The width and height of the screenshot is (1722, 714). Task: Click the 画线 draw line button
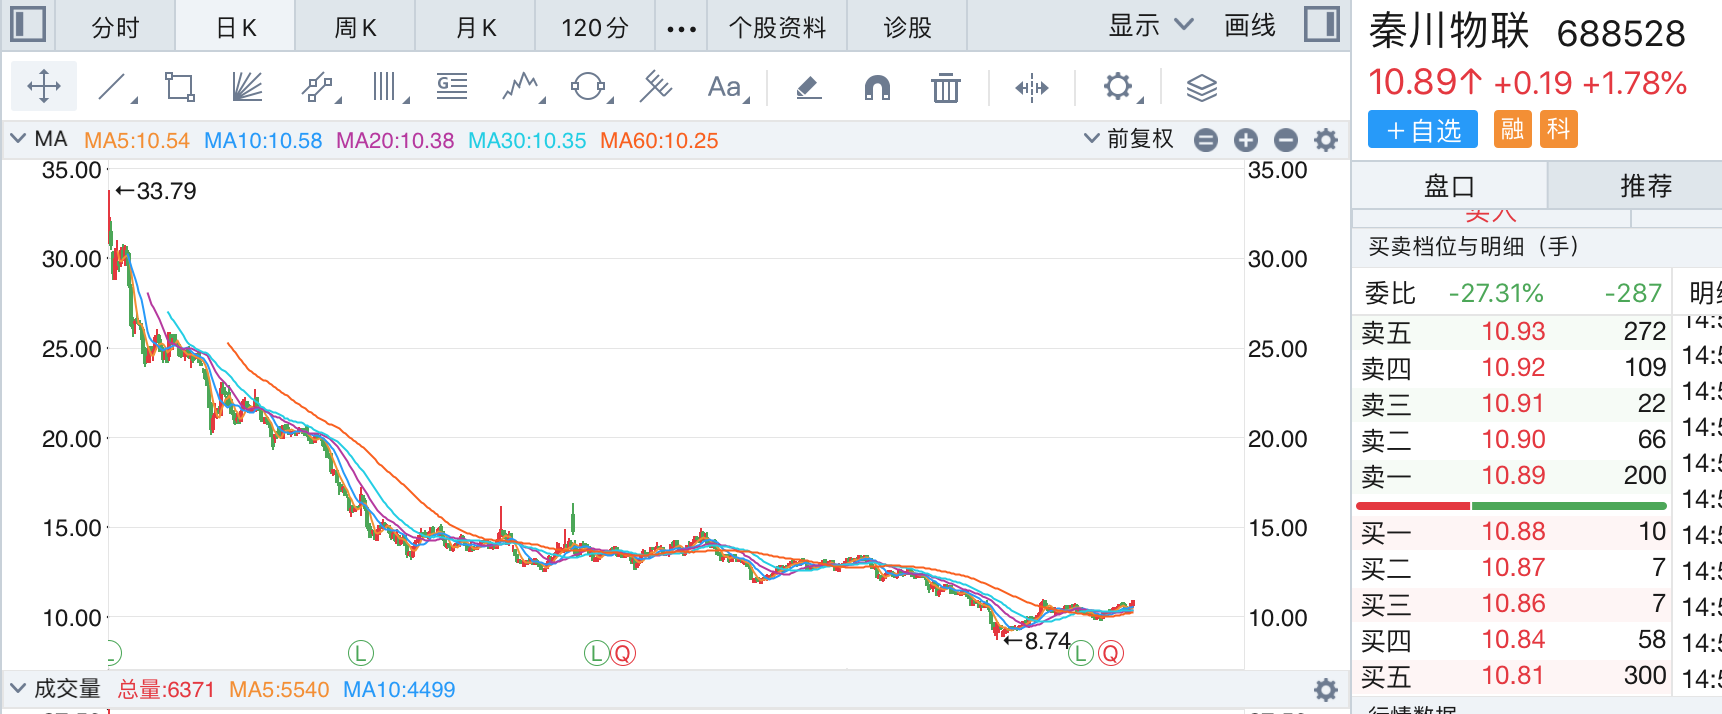click(1250, 26)
